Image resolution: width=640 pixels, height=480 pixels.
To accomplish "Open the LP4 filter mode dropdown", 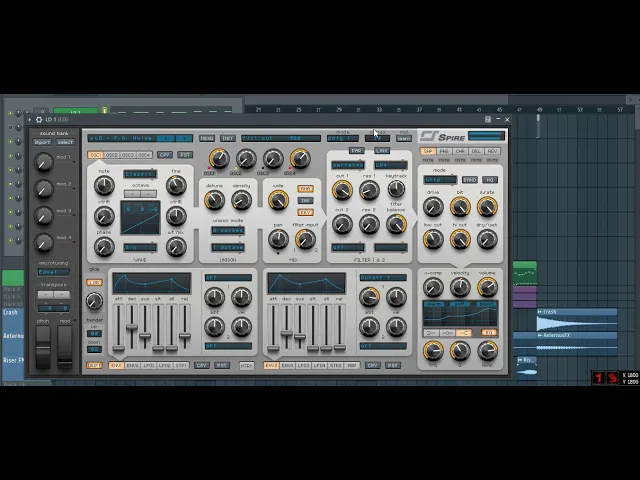I will coord(391,165).
